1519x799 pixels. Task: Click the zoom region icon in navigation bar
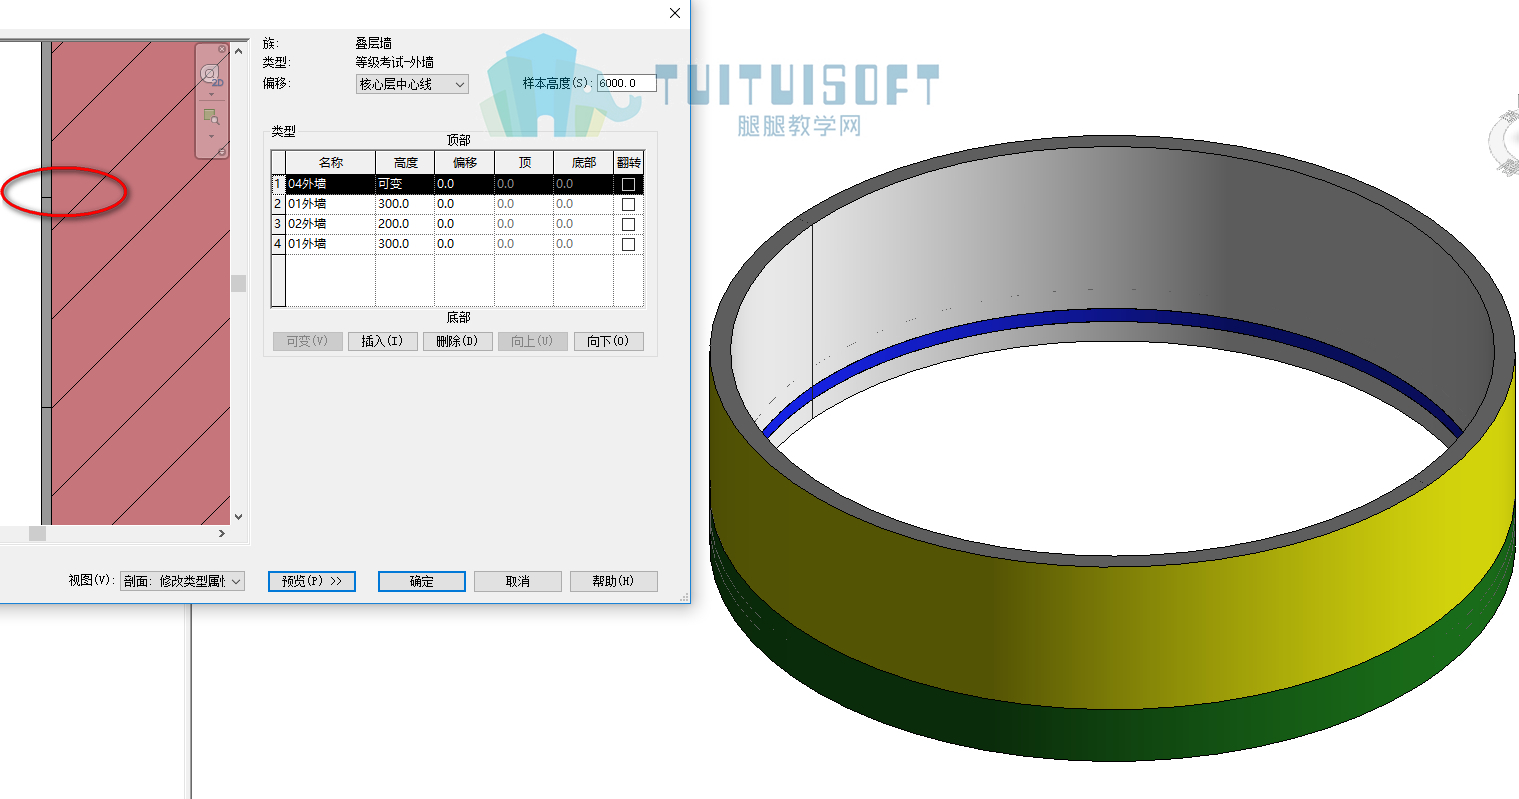(x=211, y=116)
